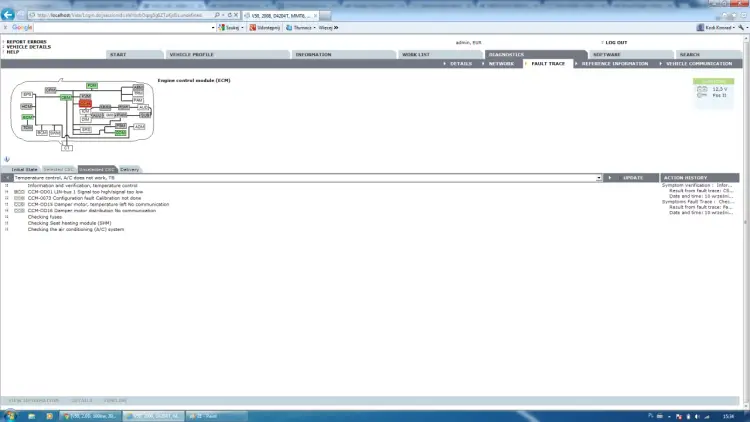Select the NETWORK sub-tab

coord(501,64)
